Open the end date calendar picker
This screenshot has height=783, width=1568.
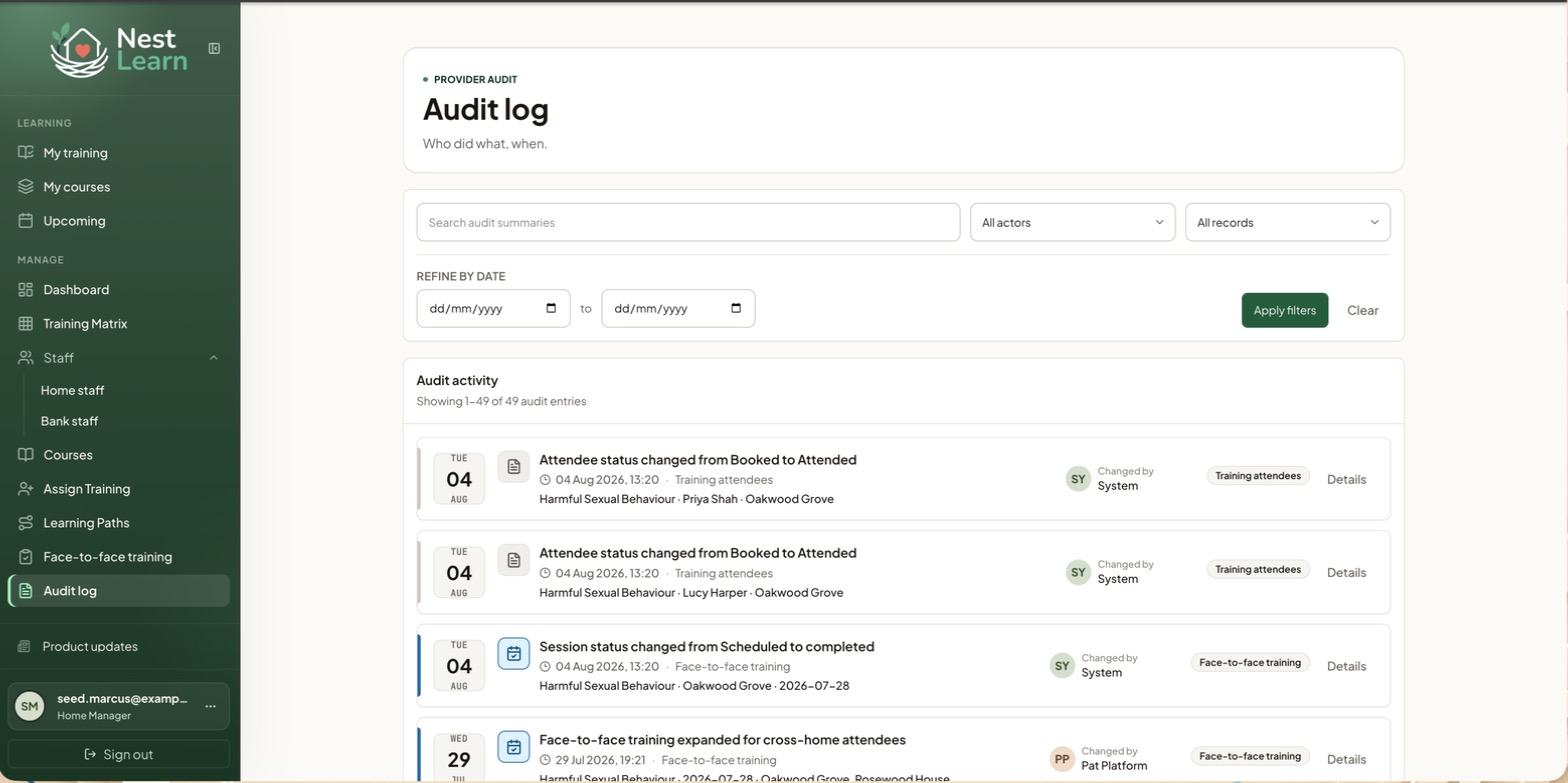pyautogui.click(x=736, y=308)
